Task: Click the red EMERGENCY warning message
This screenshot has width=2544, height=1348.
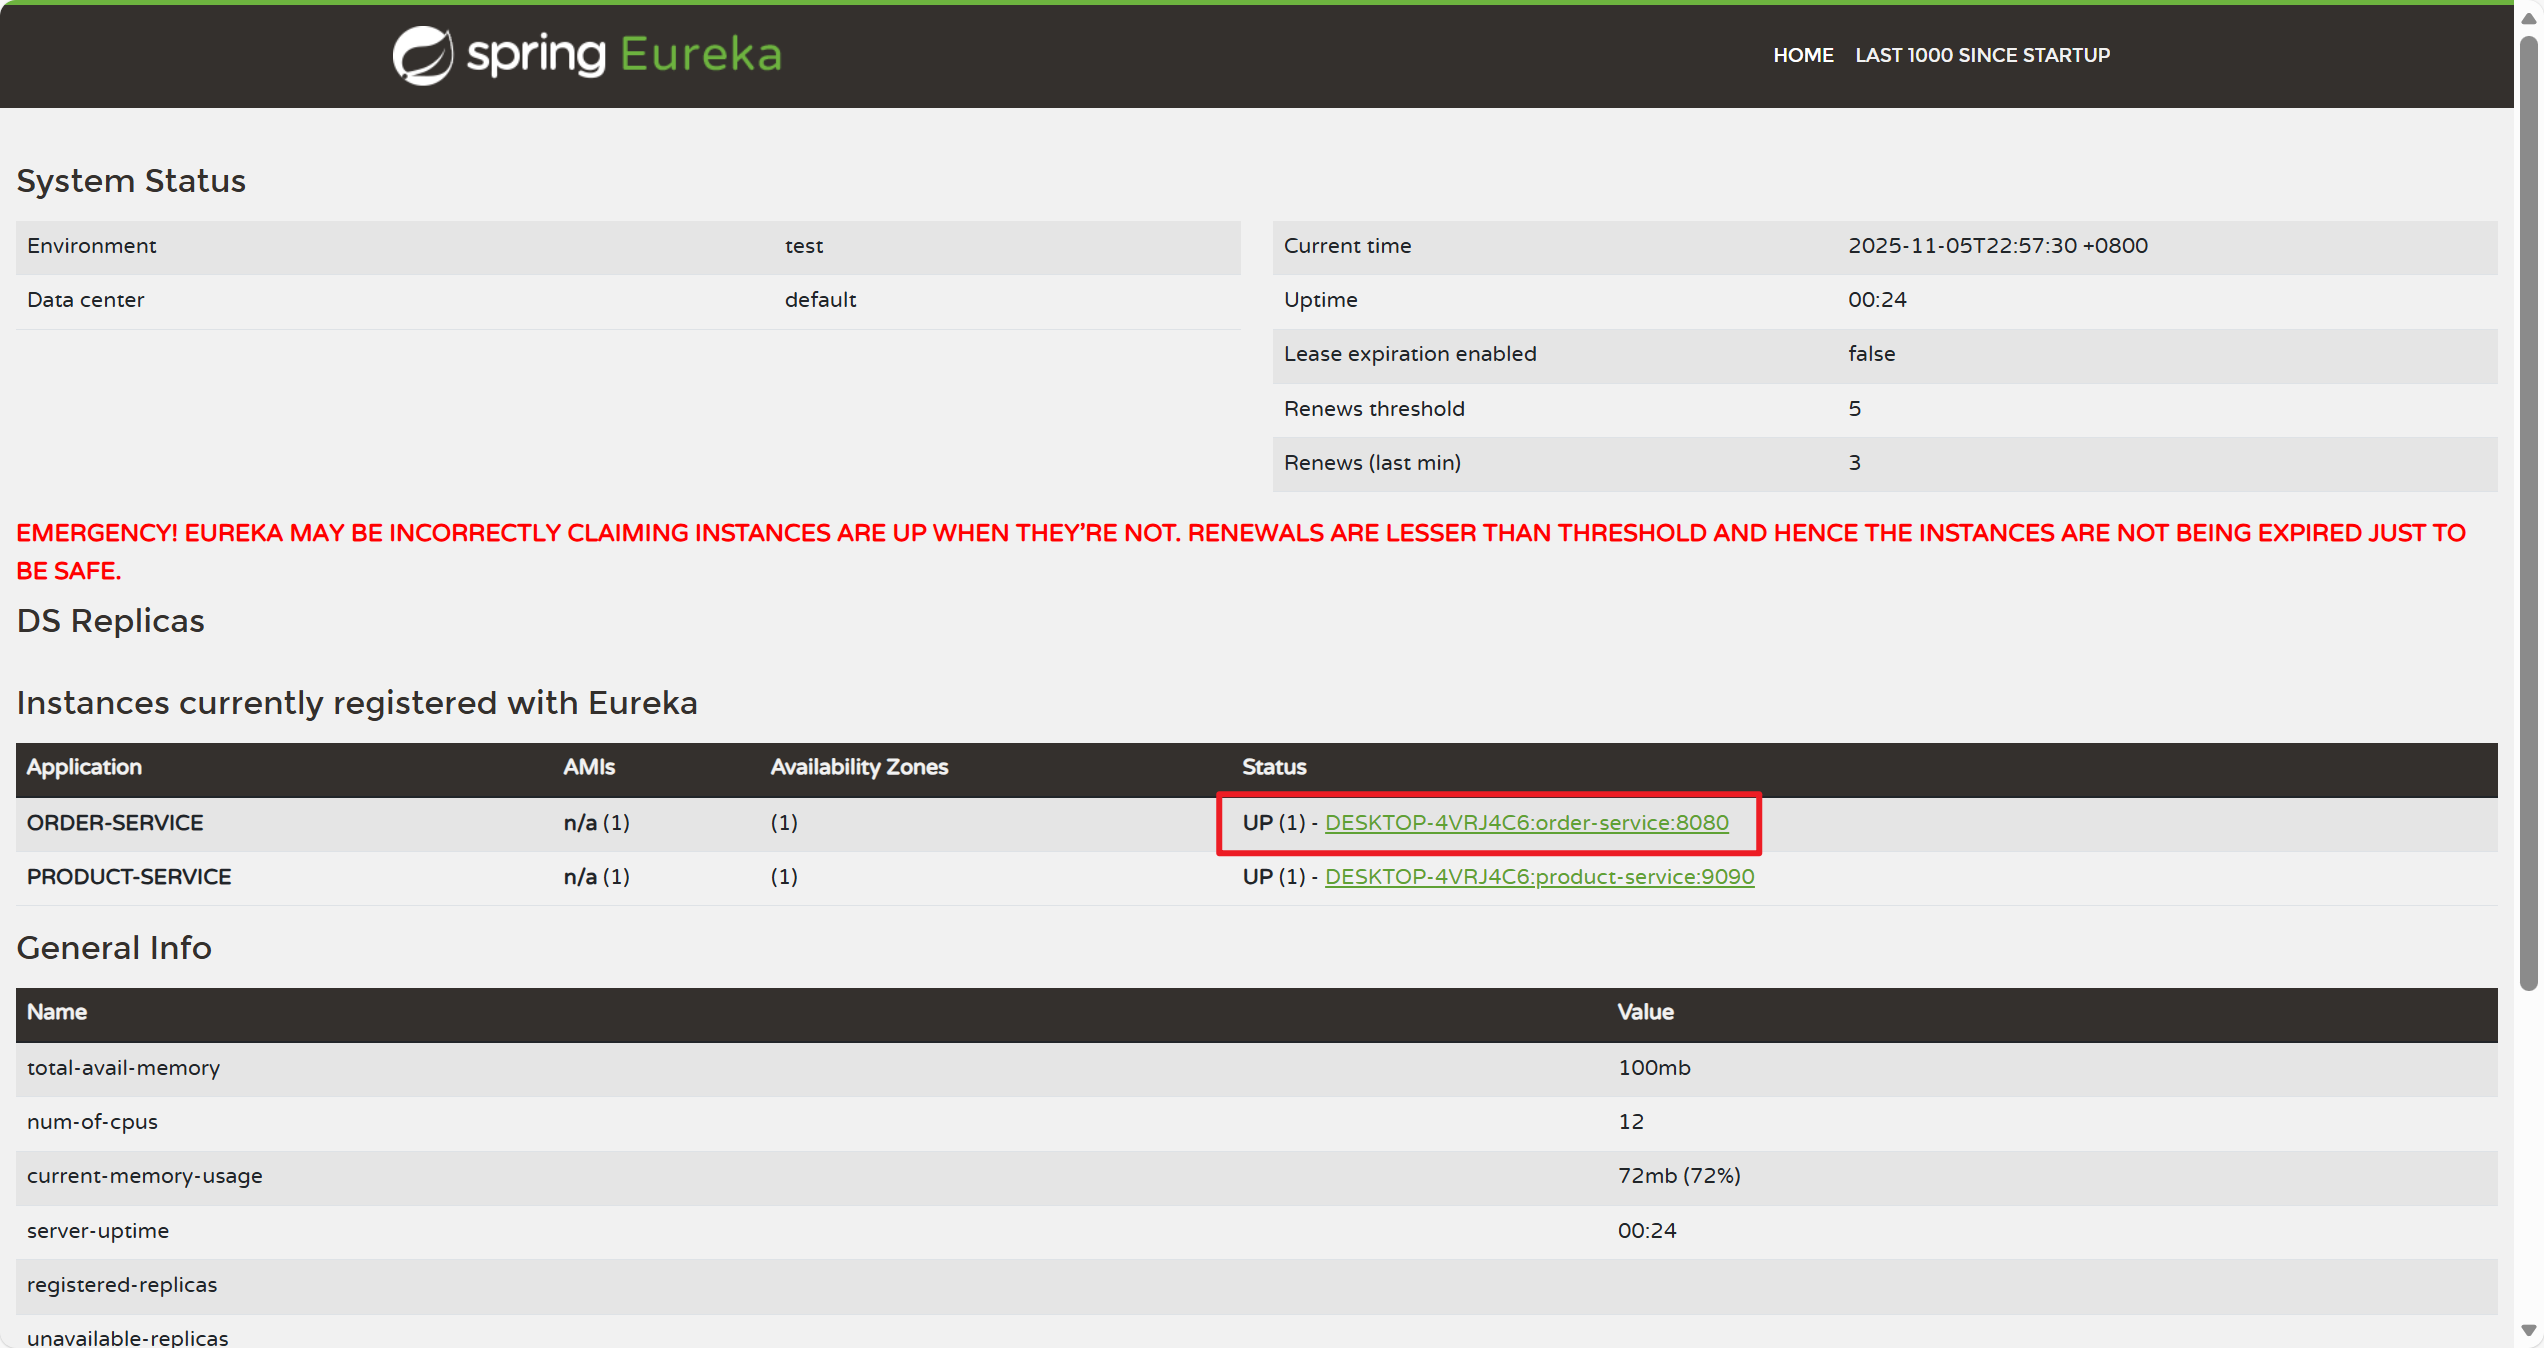Action: (1240, 533)
